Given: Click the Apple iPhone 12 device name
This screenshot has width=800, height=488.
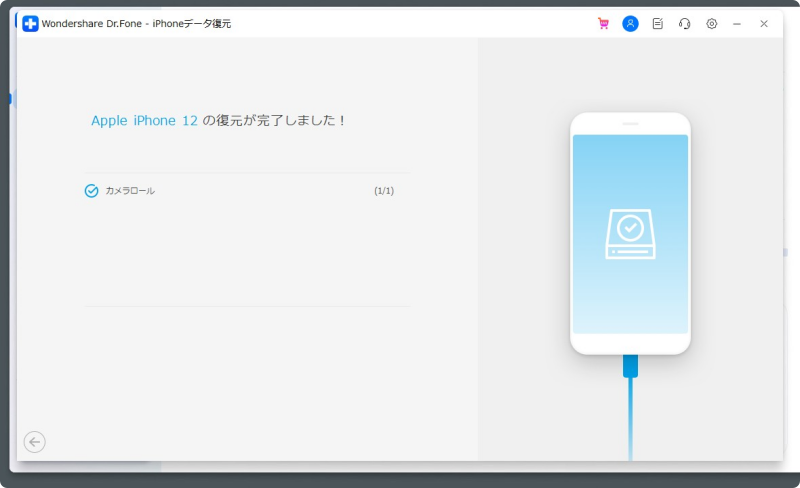Looking at the screenshot, I should click(x=144, y=120).
